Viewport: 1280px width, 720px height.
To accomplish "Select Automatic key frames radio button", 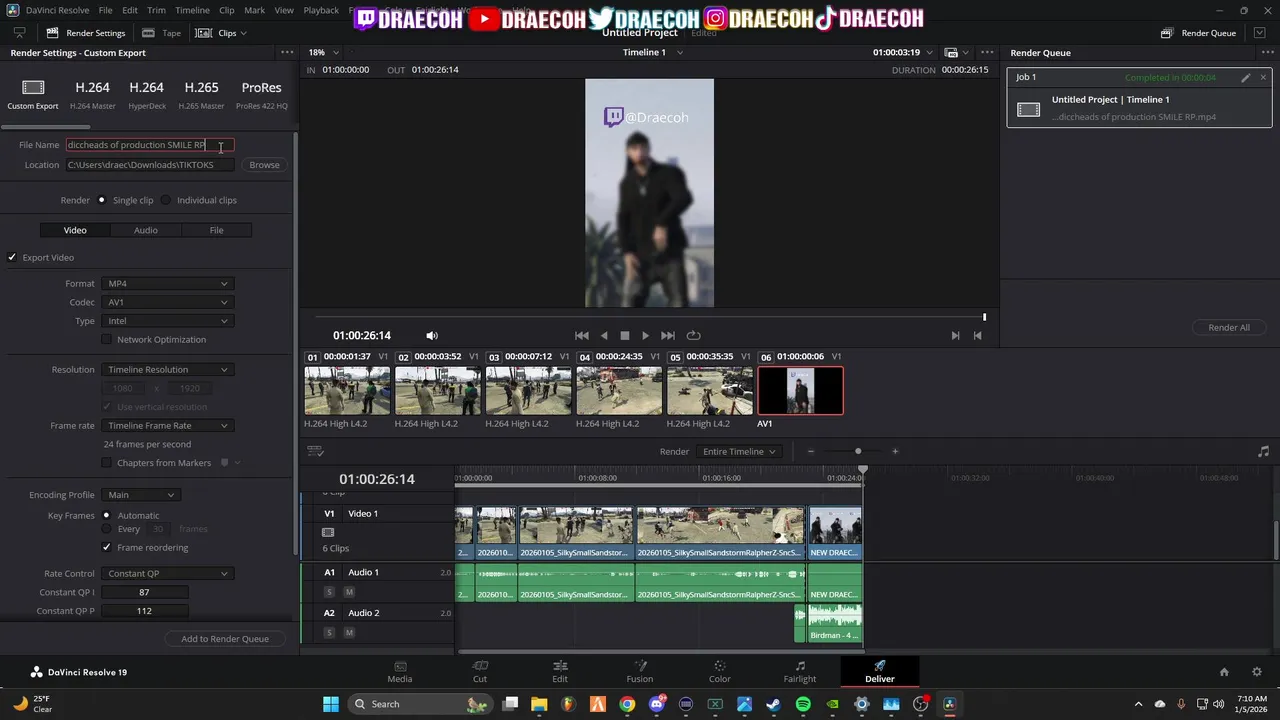I will coord(106,515).
